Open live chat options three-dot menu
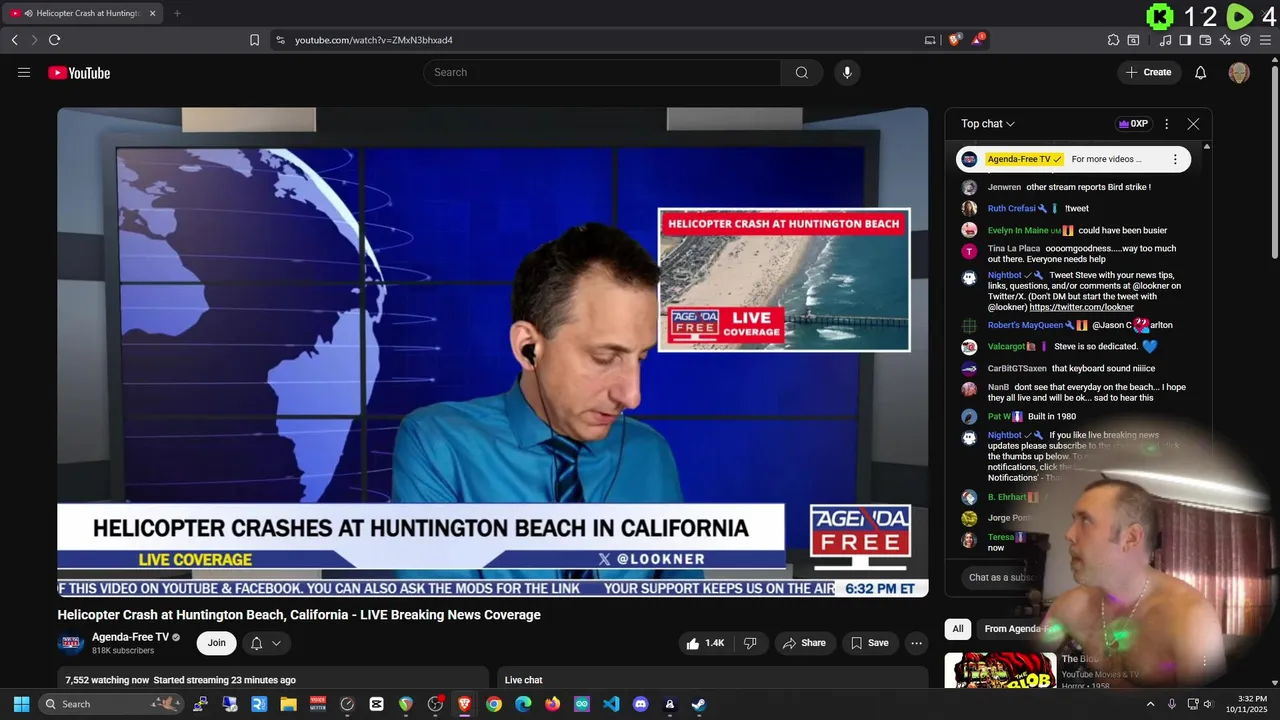1280x720 pixels. (1166, 124)
